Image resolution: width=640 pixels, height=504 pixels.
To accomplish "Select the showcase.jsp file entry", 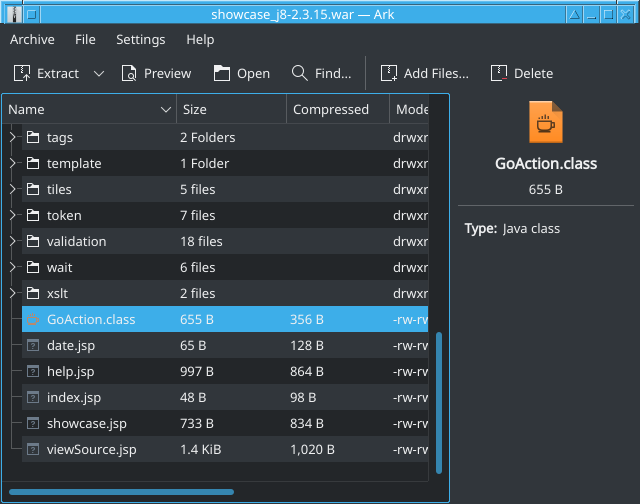I will pyautogui.click(x=86, y=423).
